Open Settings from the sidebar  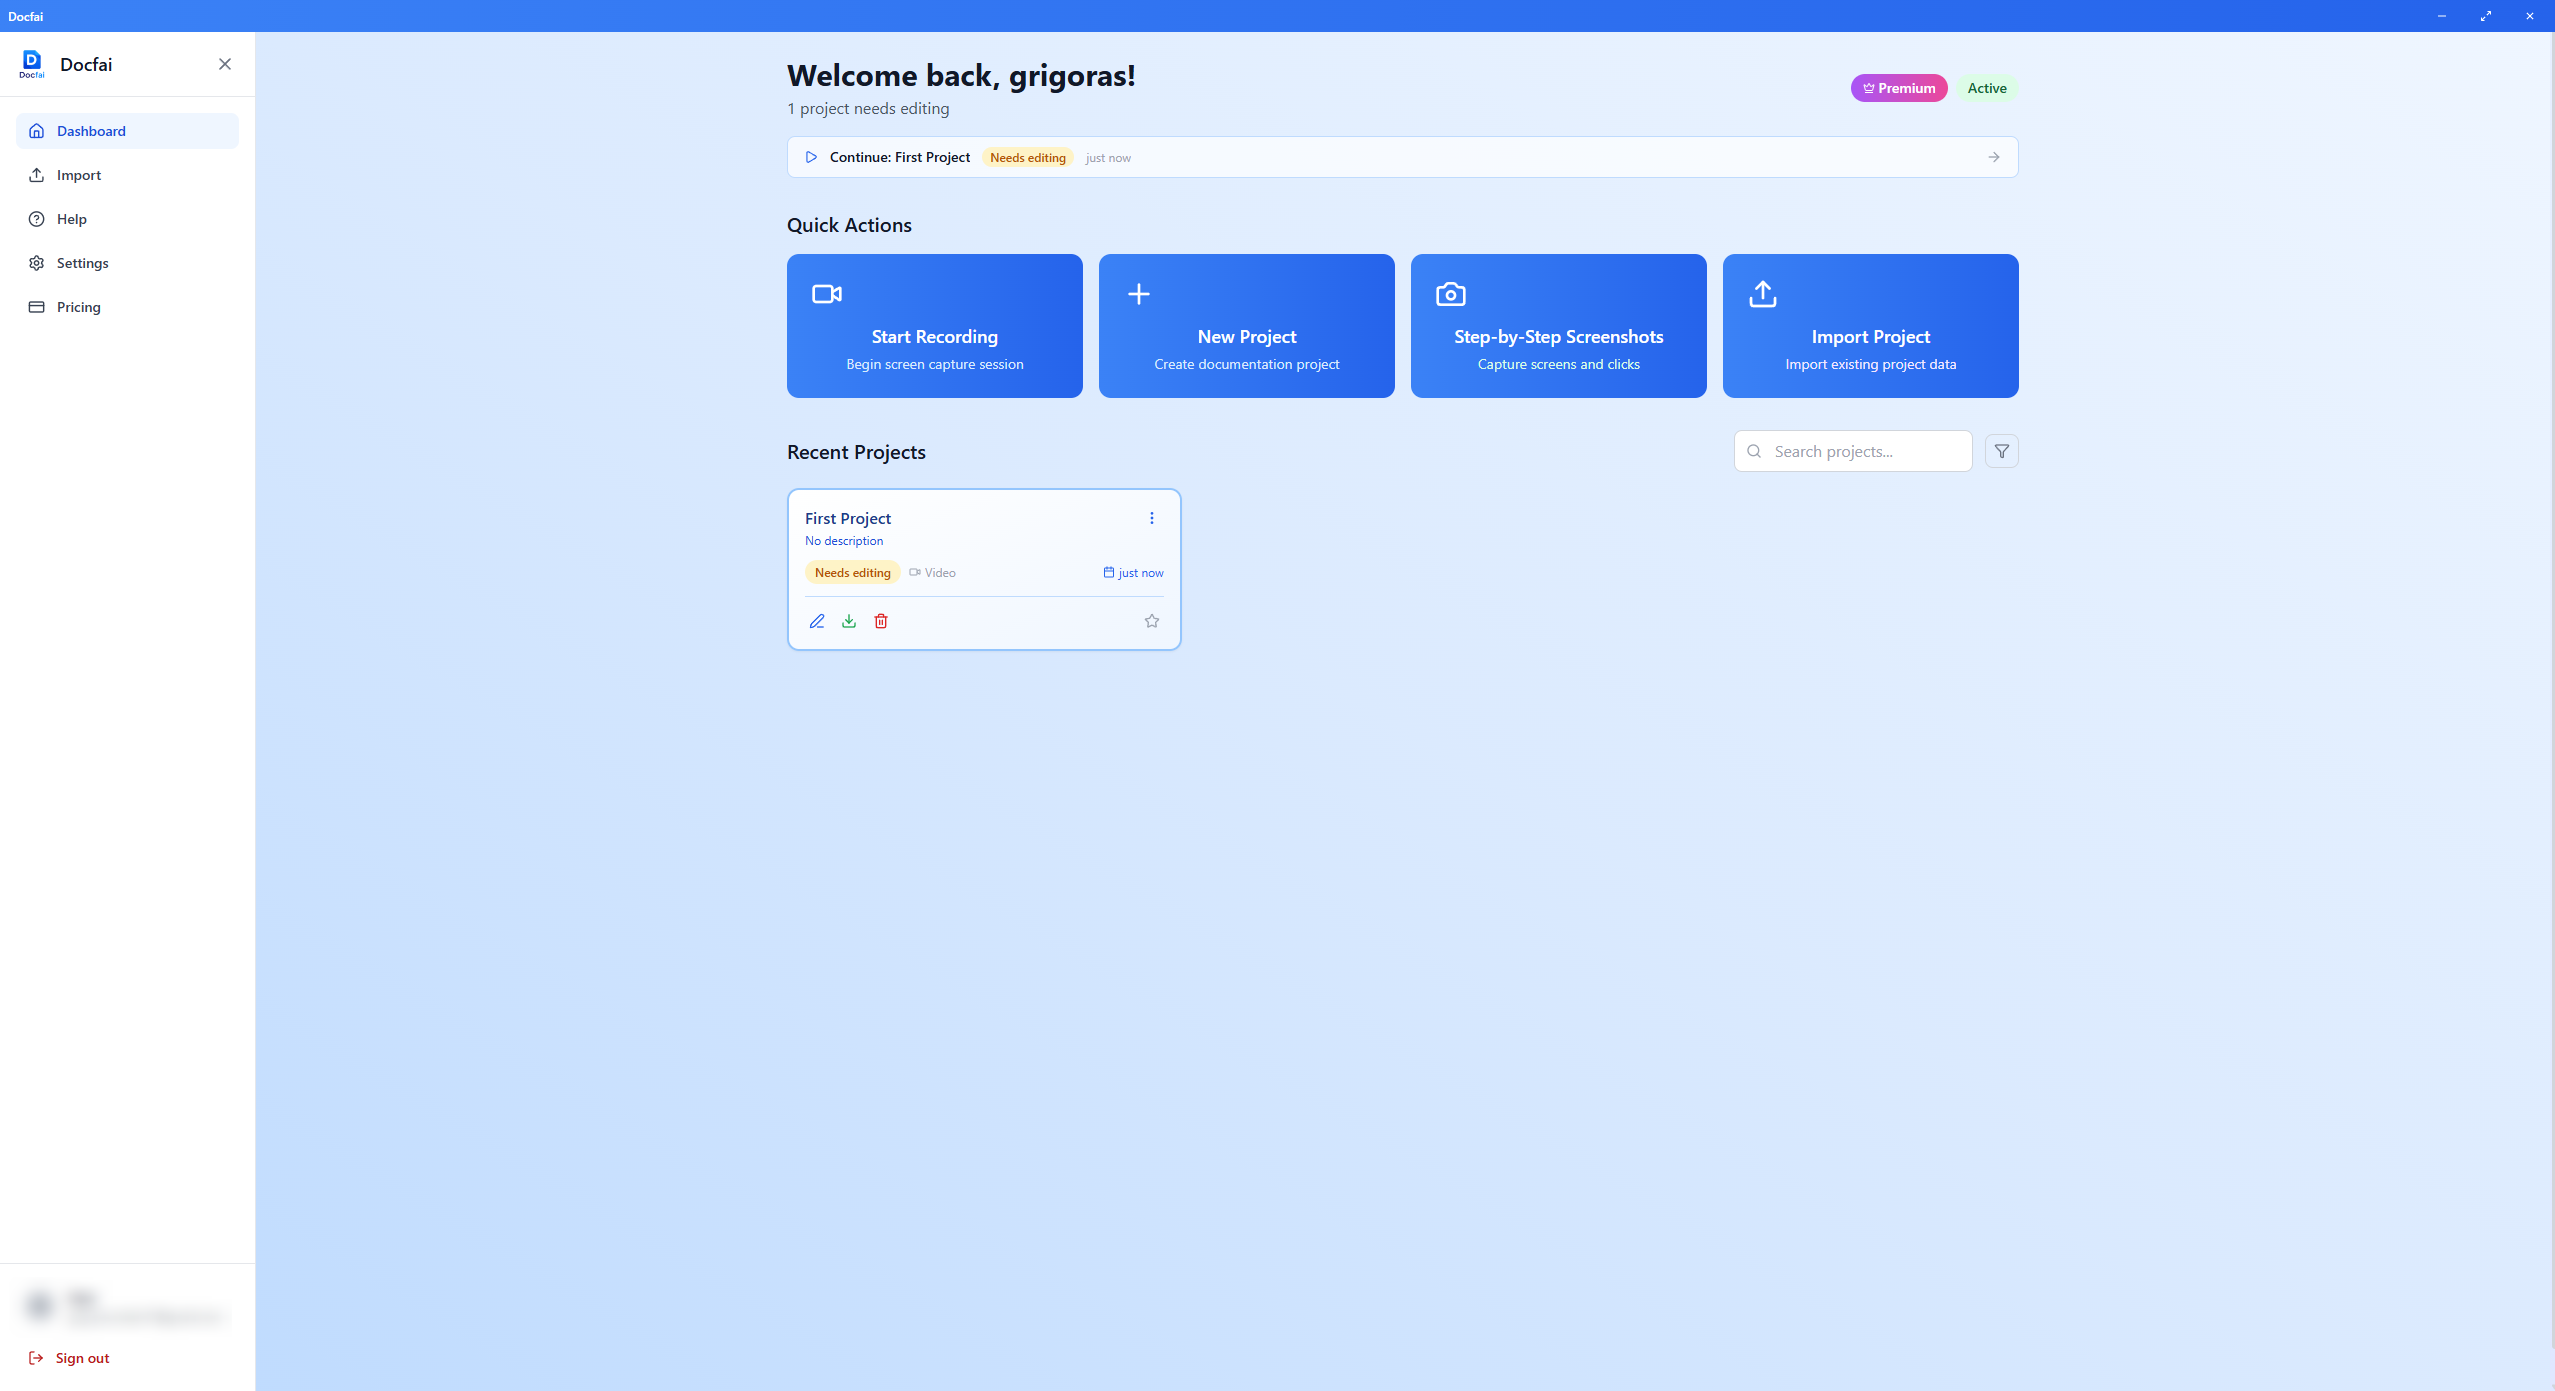point(127,263)
